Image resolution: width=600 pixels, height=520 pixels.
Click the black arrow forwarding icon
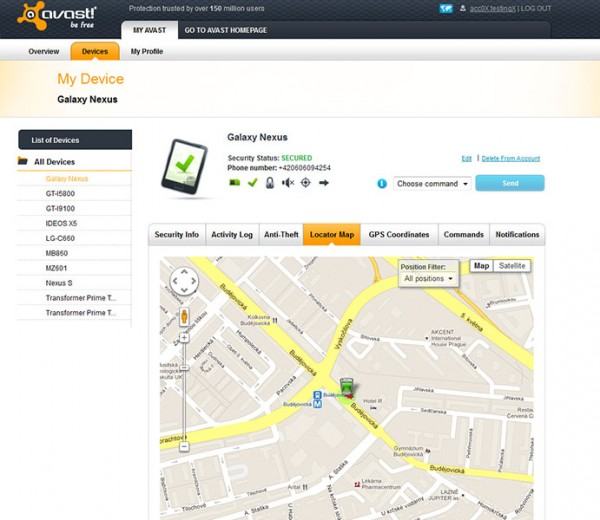coord(324,183)
